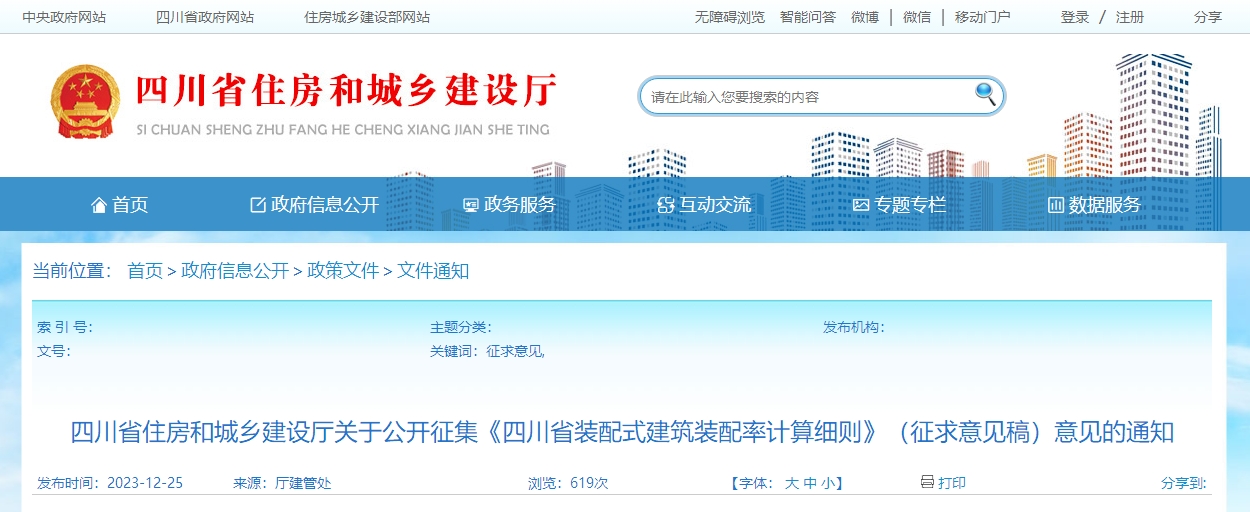Open the 移动门户 link
Viewport: 1250px width, 512px height.
pyautogui.click(x=983, y=17)
